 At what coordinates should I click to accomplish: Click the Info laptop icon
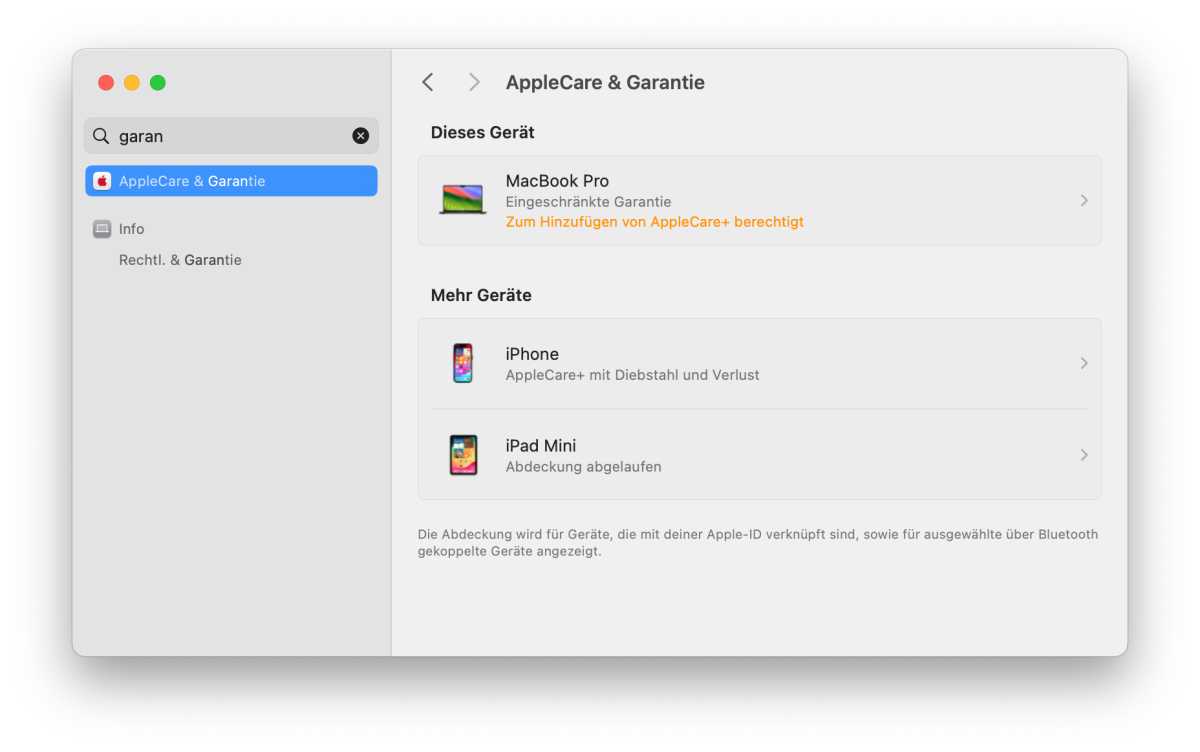[102, 229]
